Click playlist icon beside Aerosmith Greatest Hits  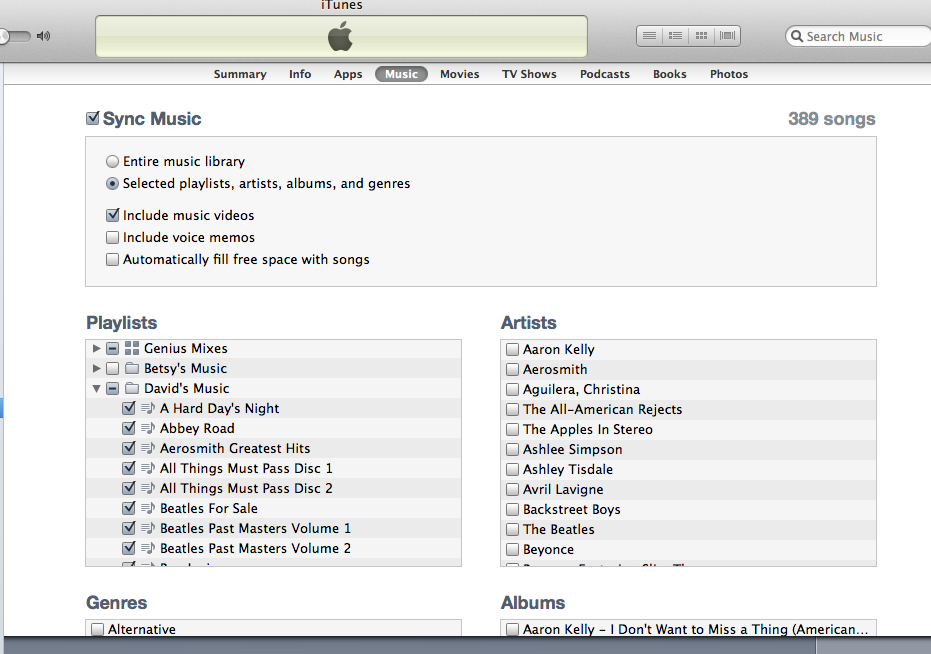tap(148, 448)
